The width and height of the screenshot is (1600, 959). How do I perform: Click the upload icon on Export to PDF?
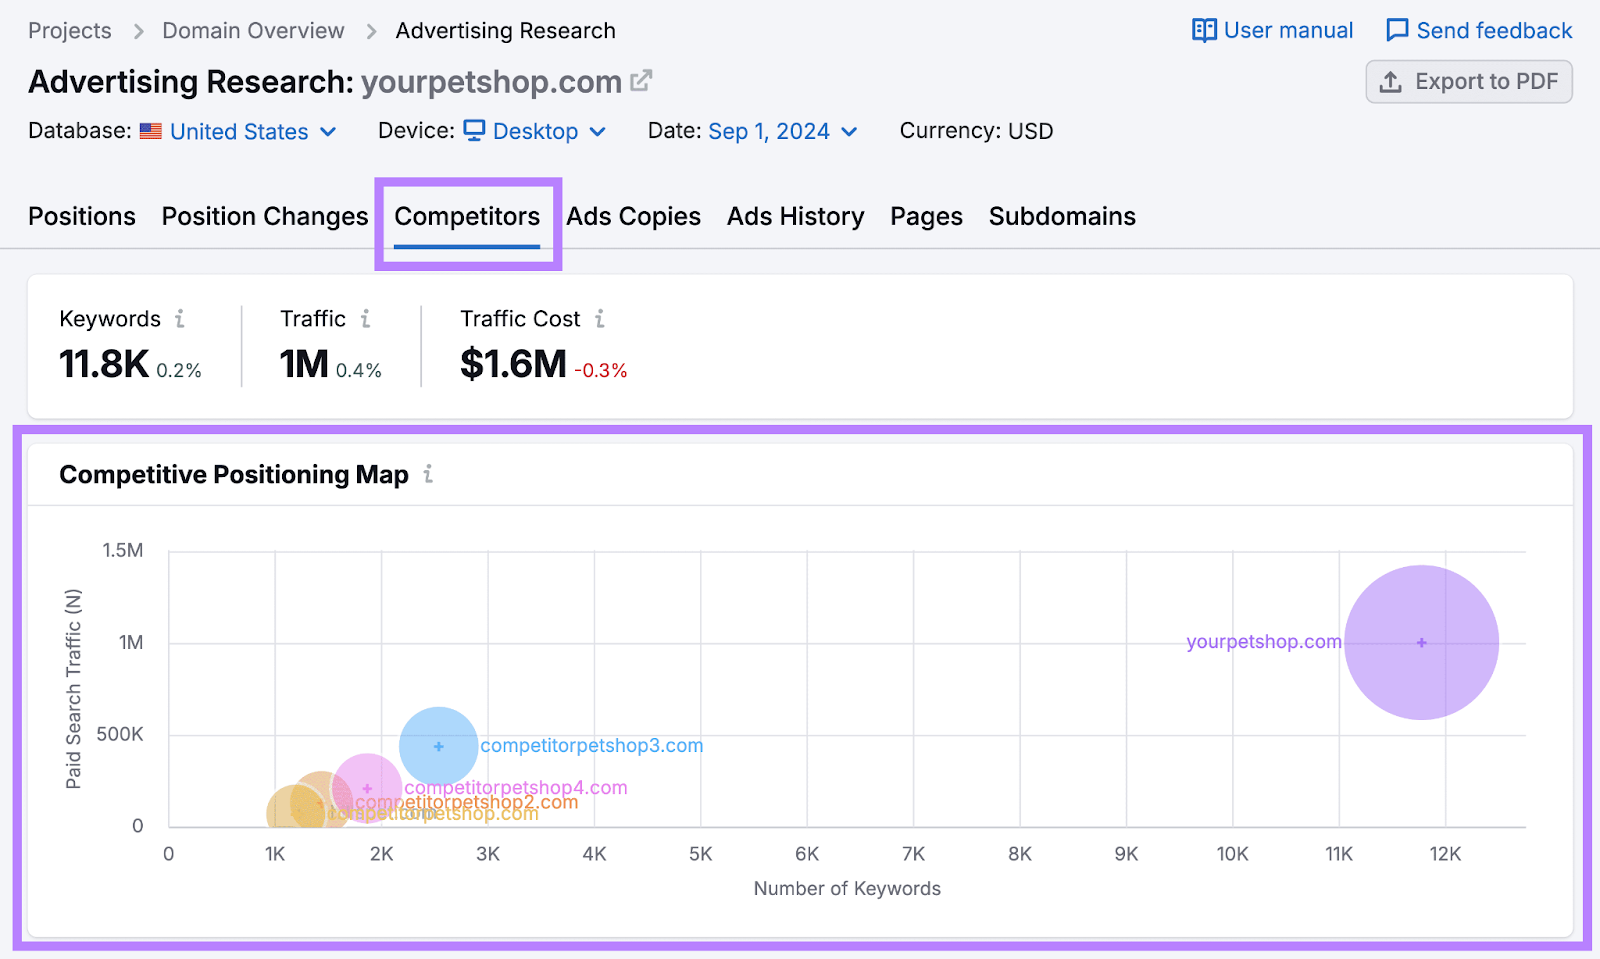click(1390, 82)
